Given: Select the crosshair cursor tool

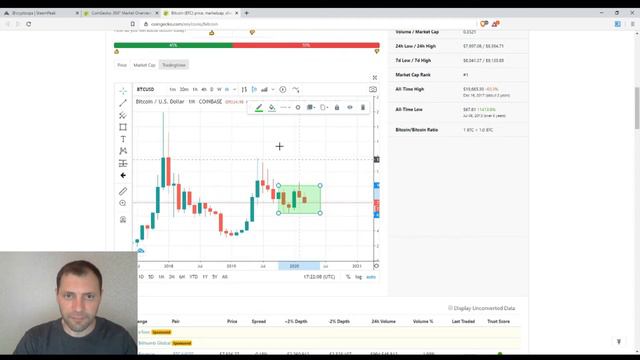Looking at the screenshot, I should (x=123, y=91).
